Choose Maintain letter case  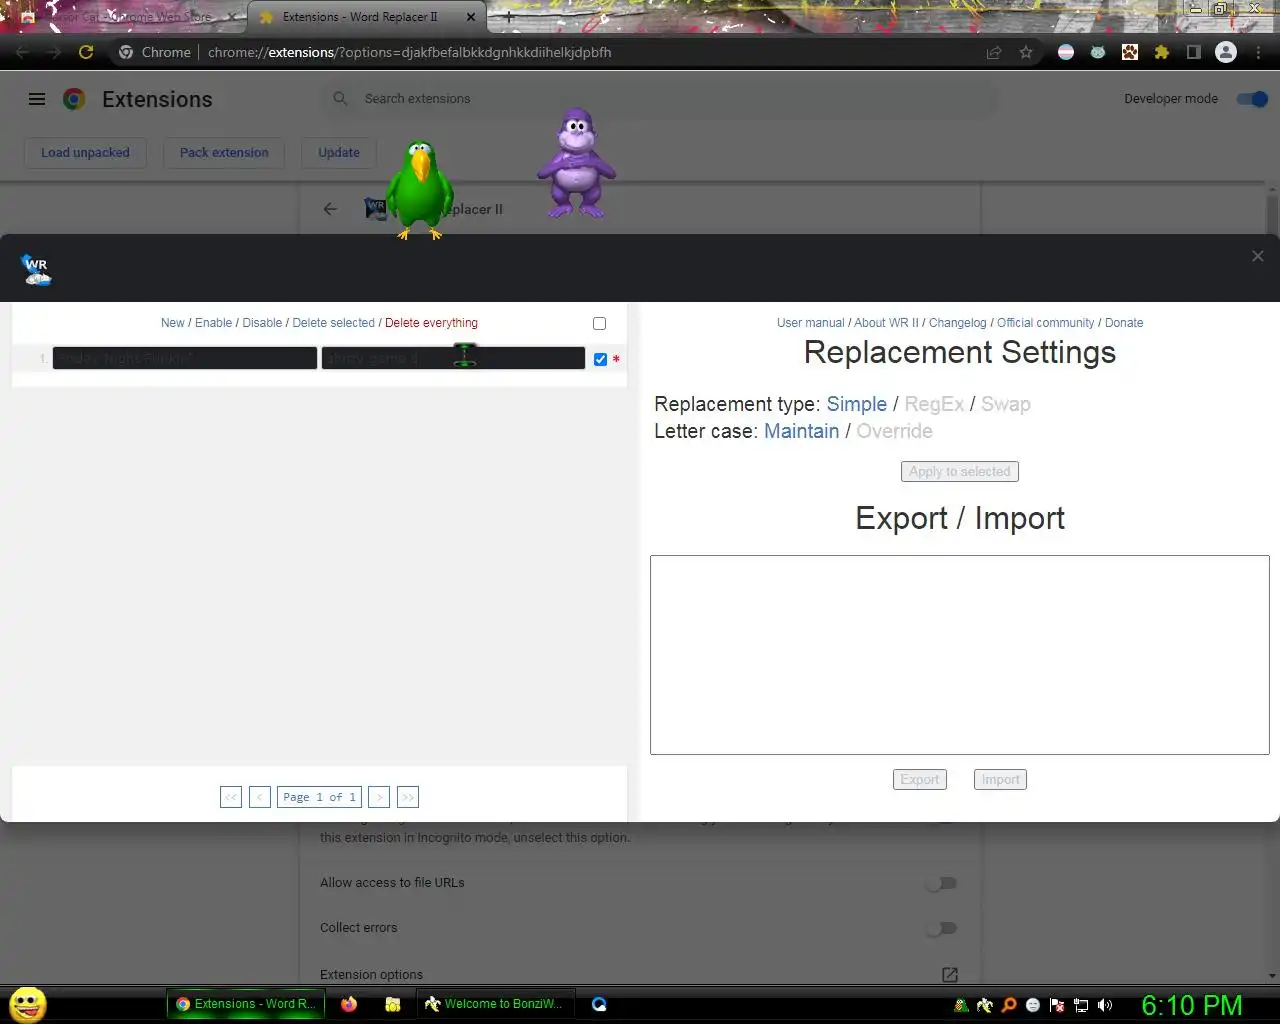pyautogui.click(x=801, y=431)
